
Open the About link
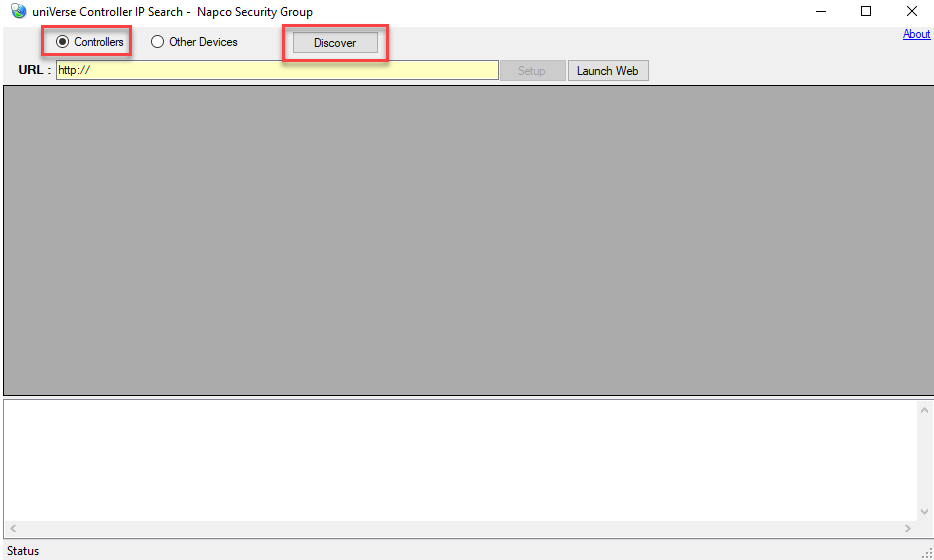[x=916, y=34]
